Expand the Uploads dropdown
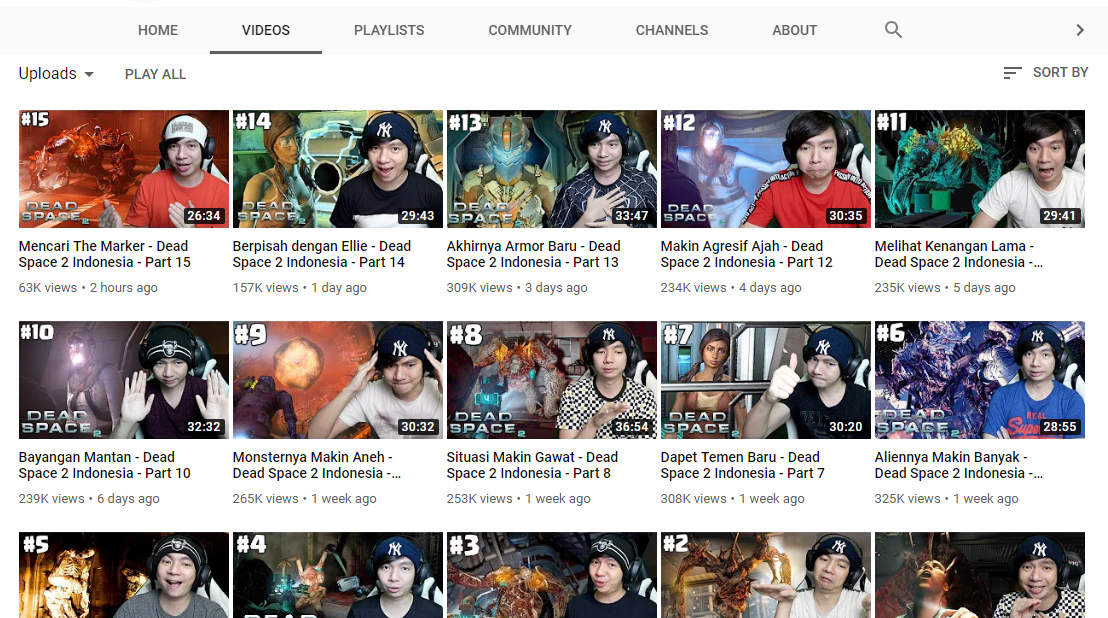 (57, 73)
